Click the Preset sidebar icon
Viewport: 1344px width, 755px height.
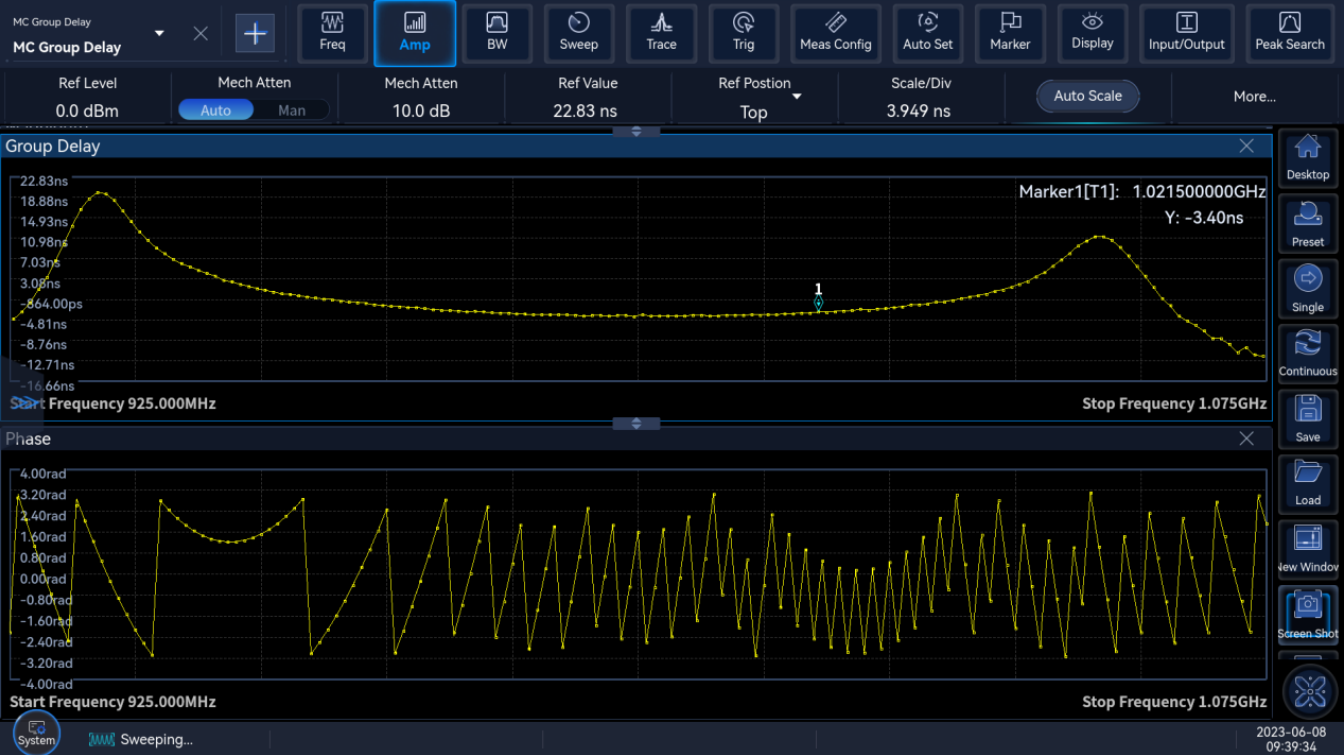click(1308, 223)
